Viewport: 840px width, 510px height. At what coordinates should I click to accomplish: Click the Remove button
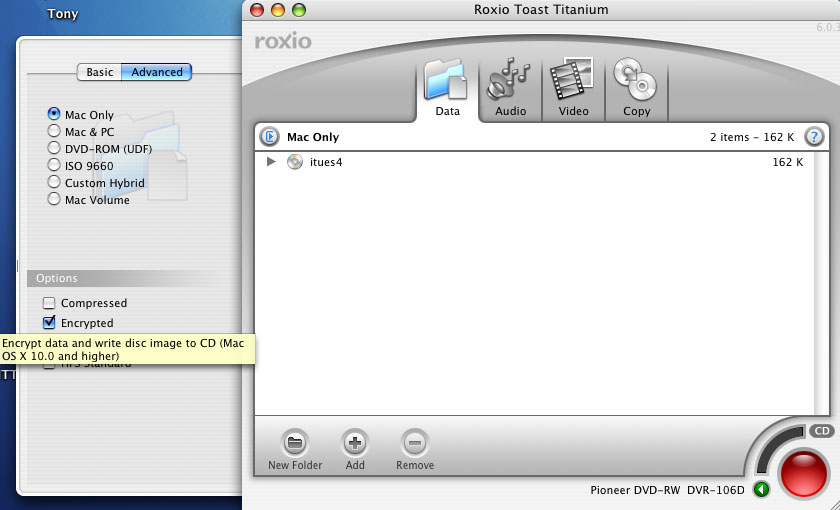(x=415, y=451)
